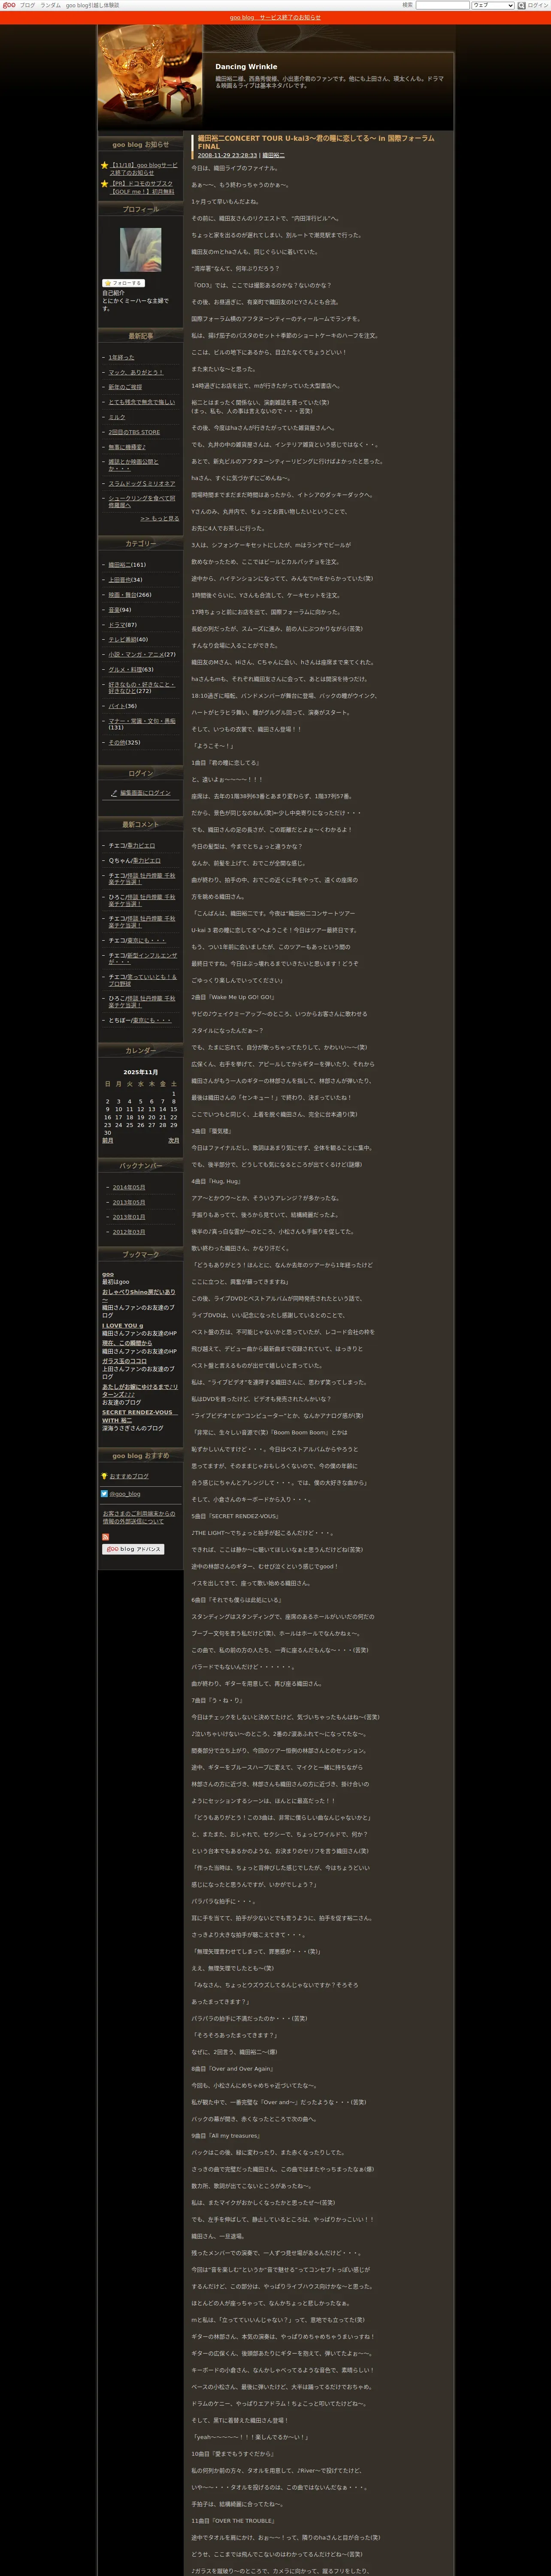Screen dimensions: 551x2576
Task: Open the goo blog サービス終了のお知らせ banner link
Action: pyautogui.click(x=275, y=18)
